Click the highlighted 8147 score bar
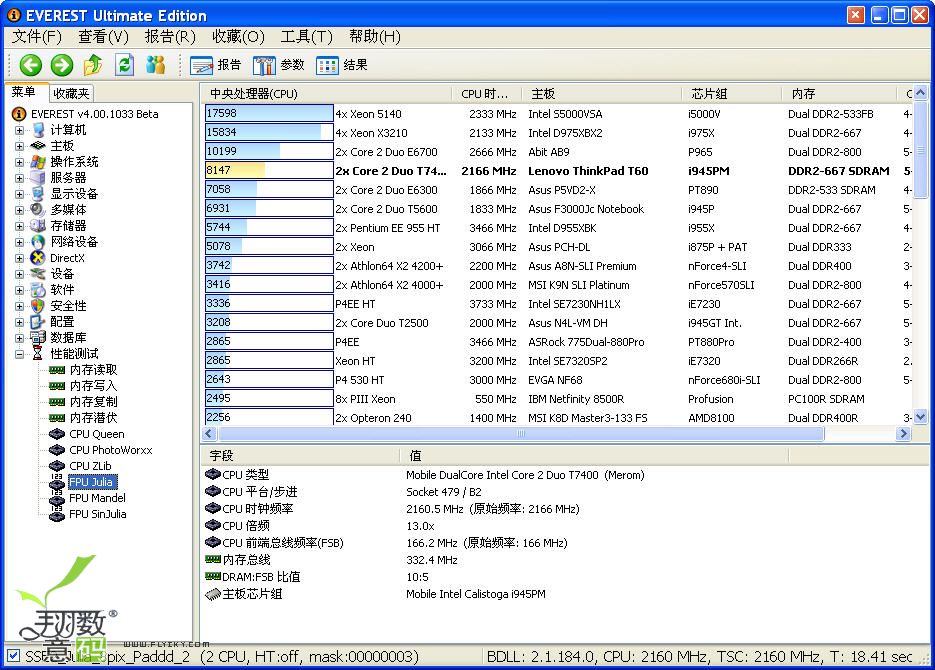 [269, 170]
